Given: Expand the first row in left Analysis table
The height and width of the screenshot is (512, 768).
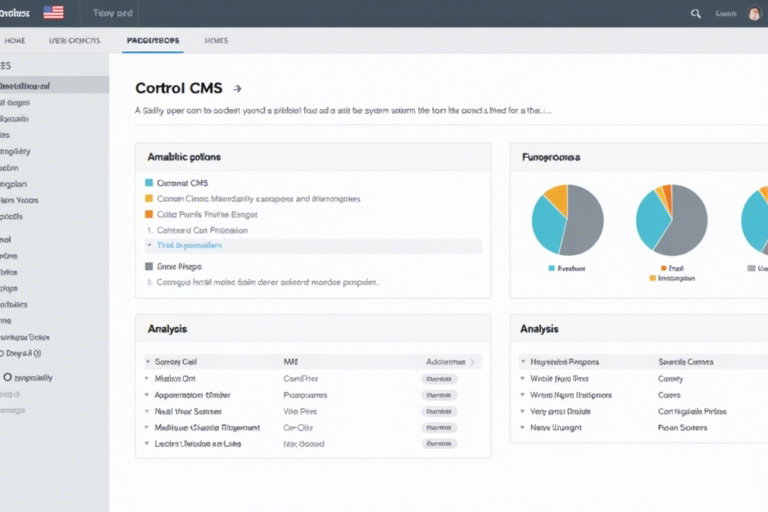Looking at the screenshot, I should click(148, 362).
